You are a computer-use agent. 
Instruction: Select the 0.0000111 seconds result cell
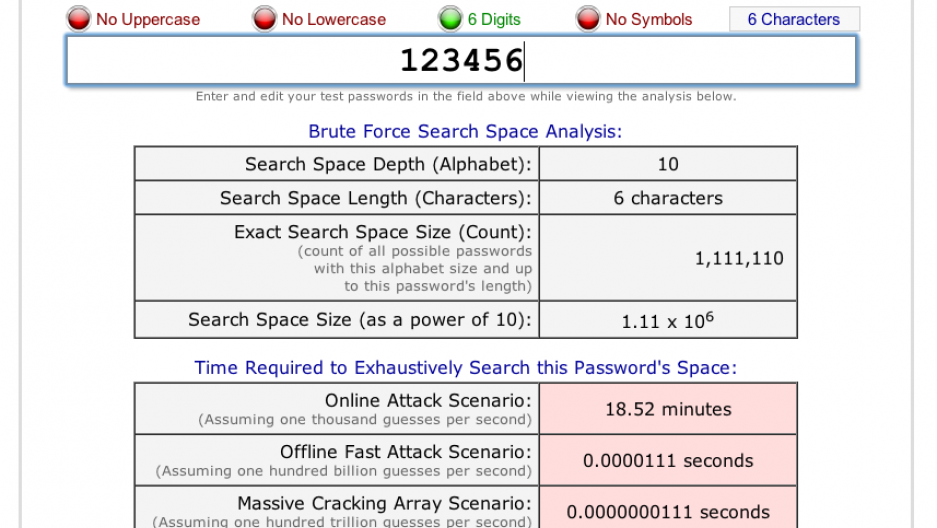pyautogui.click(x=668, y=461)
